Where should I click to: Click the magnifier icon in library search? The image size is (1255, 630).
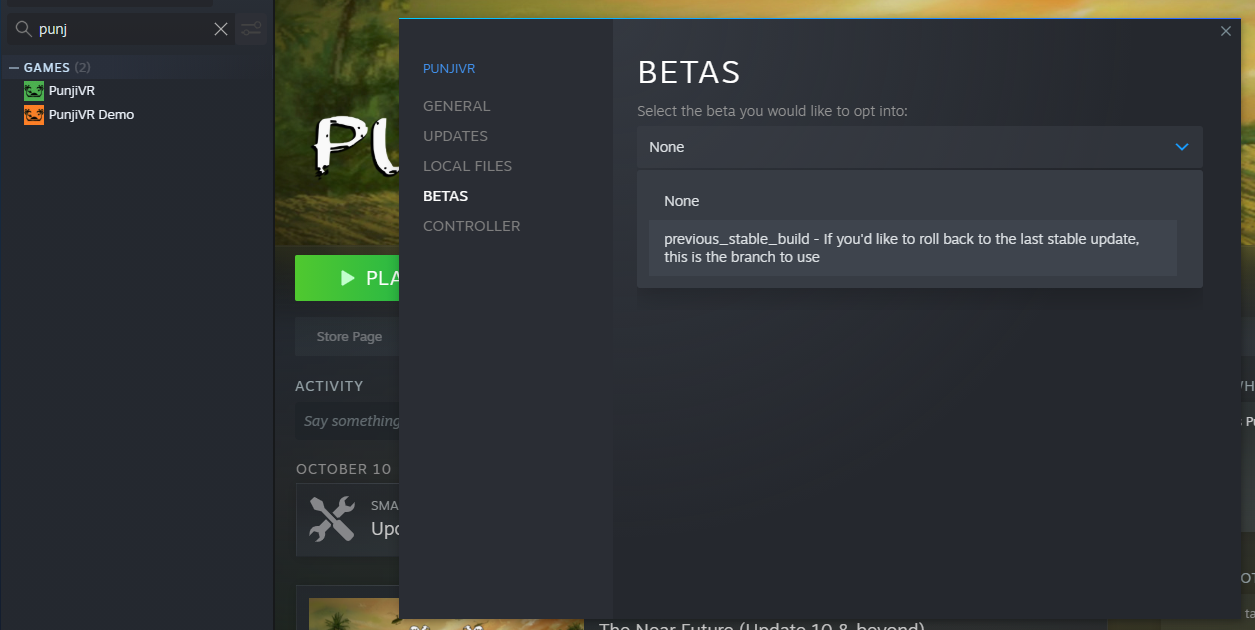point(22,29)
